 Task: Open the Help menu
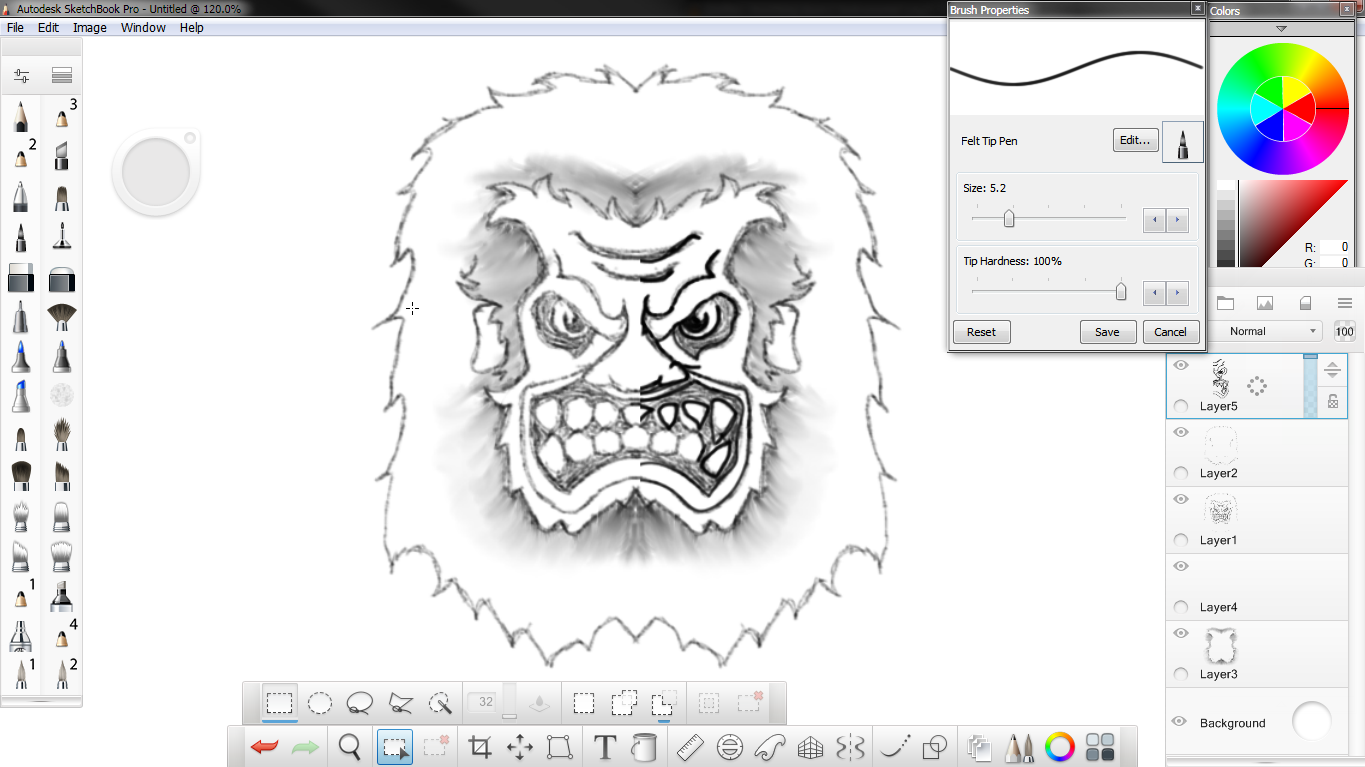click(192, 28)
